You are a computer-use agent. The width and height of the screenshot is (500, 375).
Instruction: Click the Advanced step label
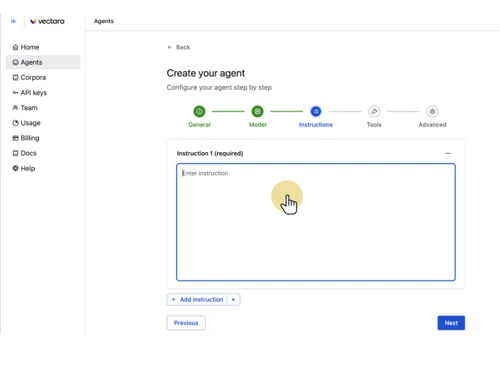[432, 125]
